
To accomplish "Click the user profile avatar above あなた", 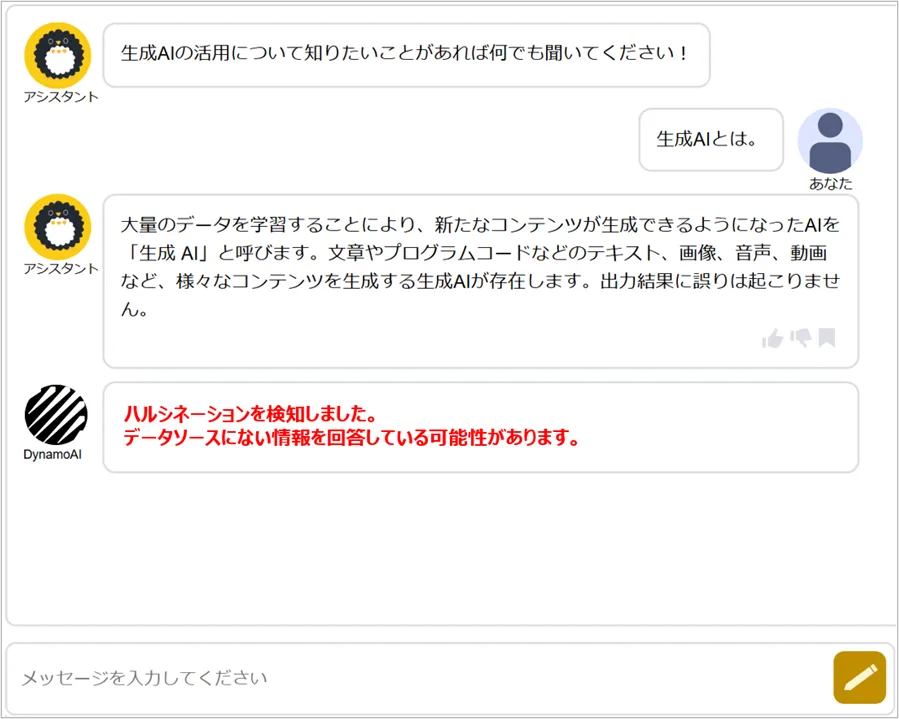I will pos(830,141).
